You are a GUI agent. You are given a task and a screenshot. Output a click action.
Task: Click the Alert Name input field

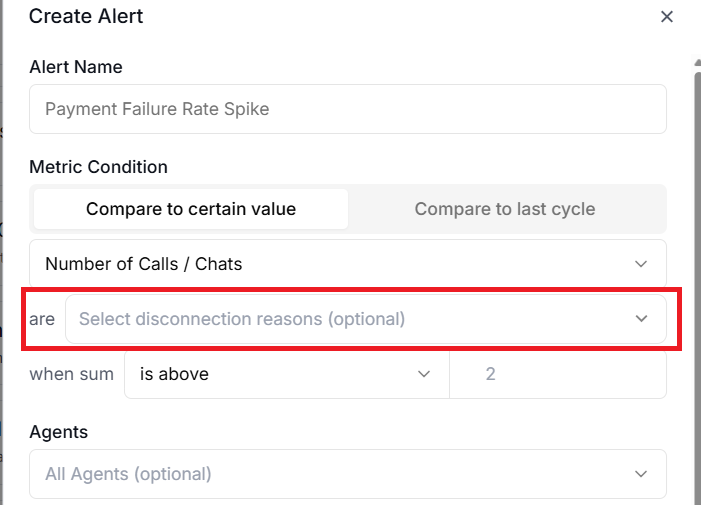point(347,109)
